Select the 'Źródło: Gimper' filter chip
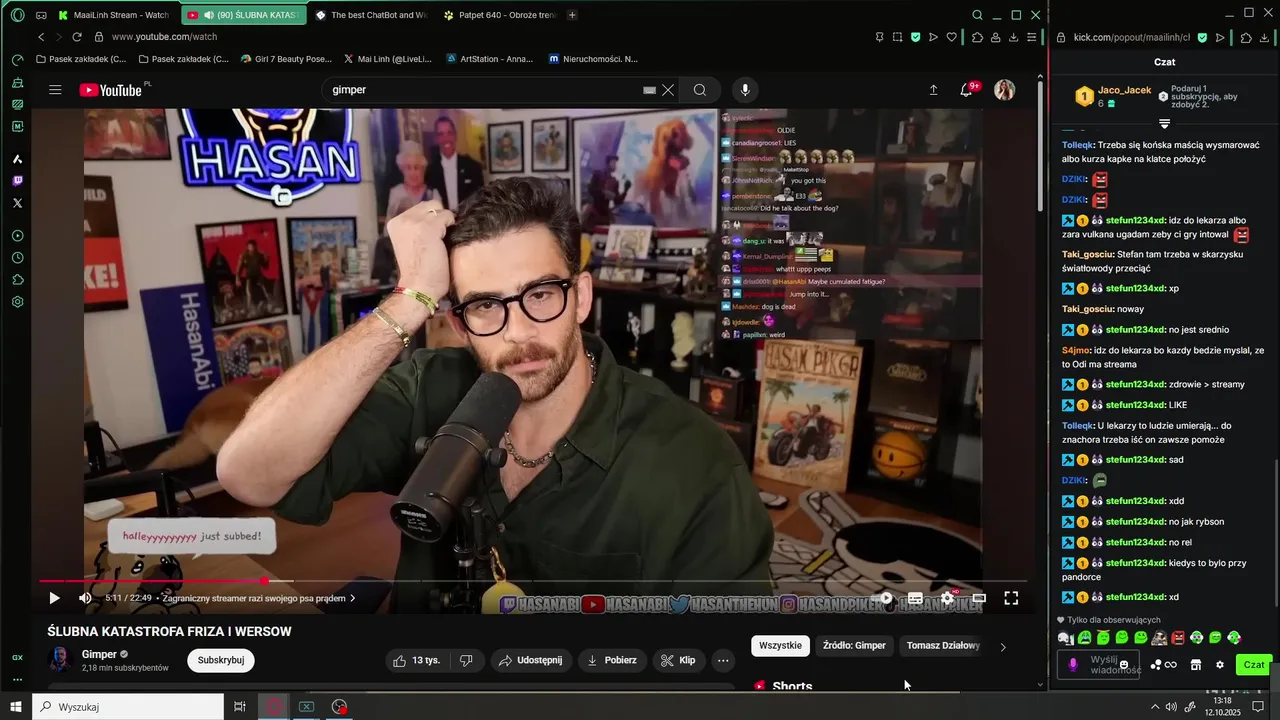The height and width of the screenshot is (720, 1280). click(854, 645)
